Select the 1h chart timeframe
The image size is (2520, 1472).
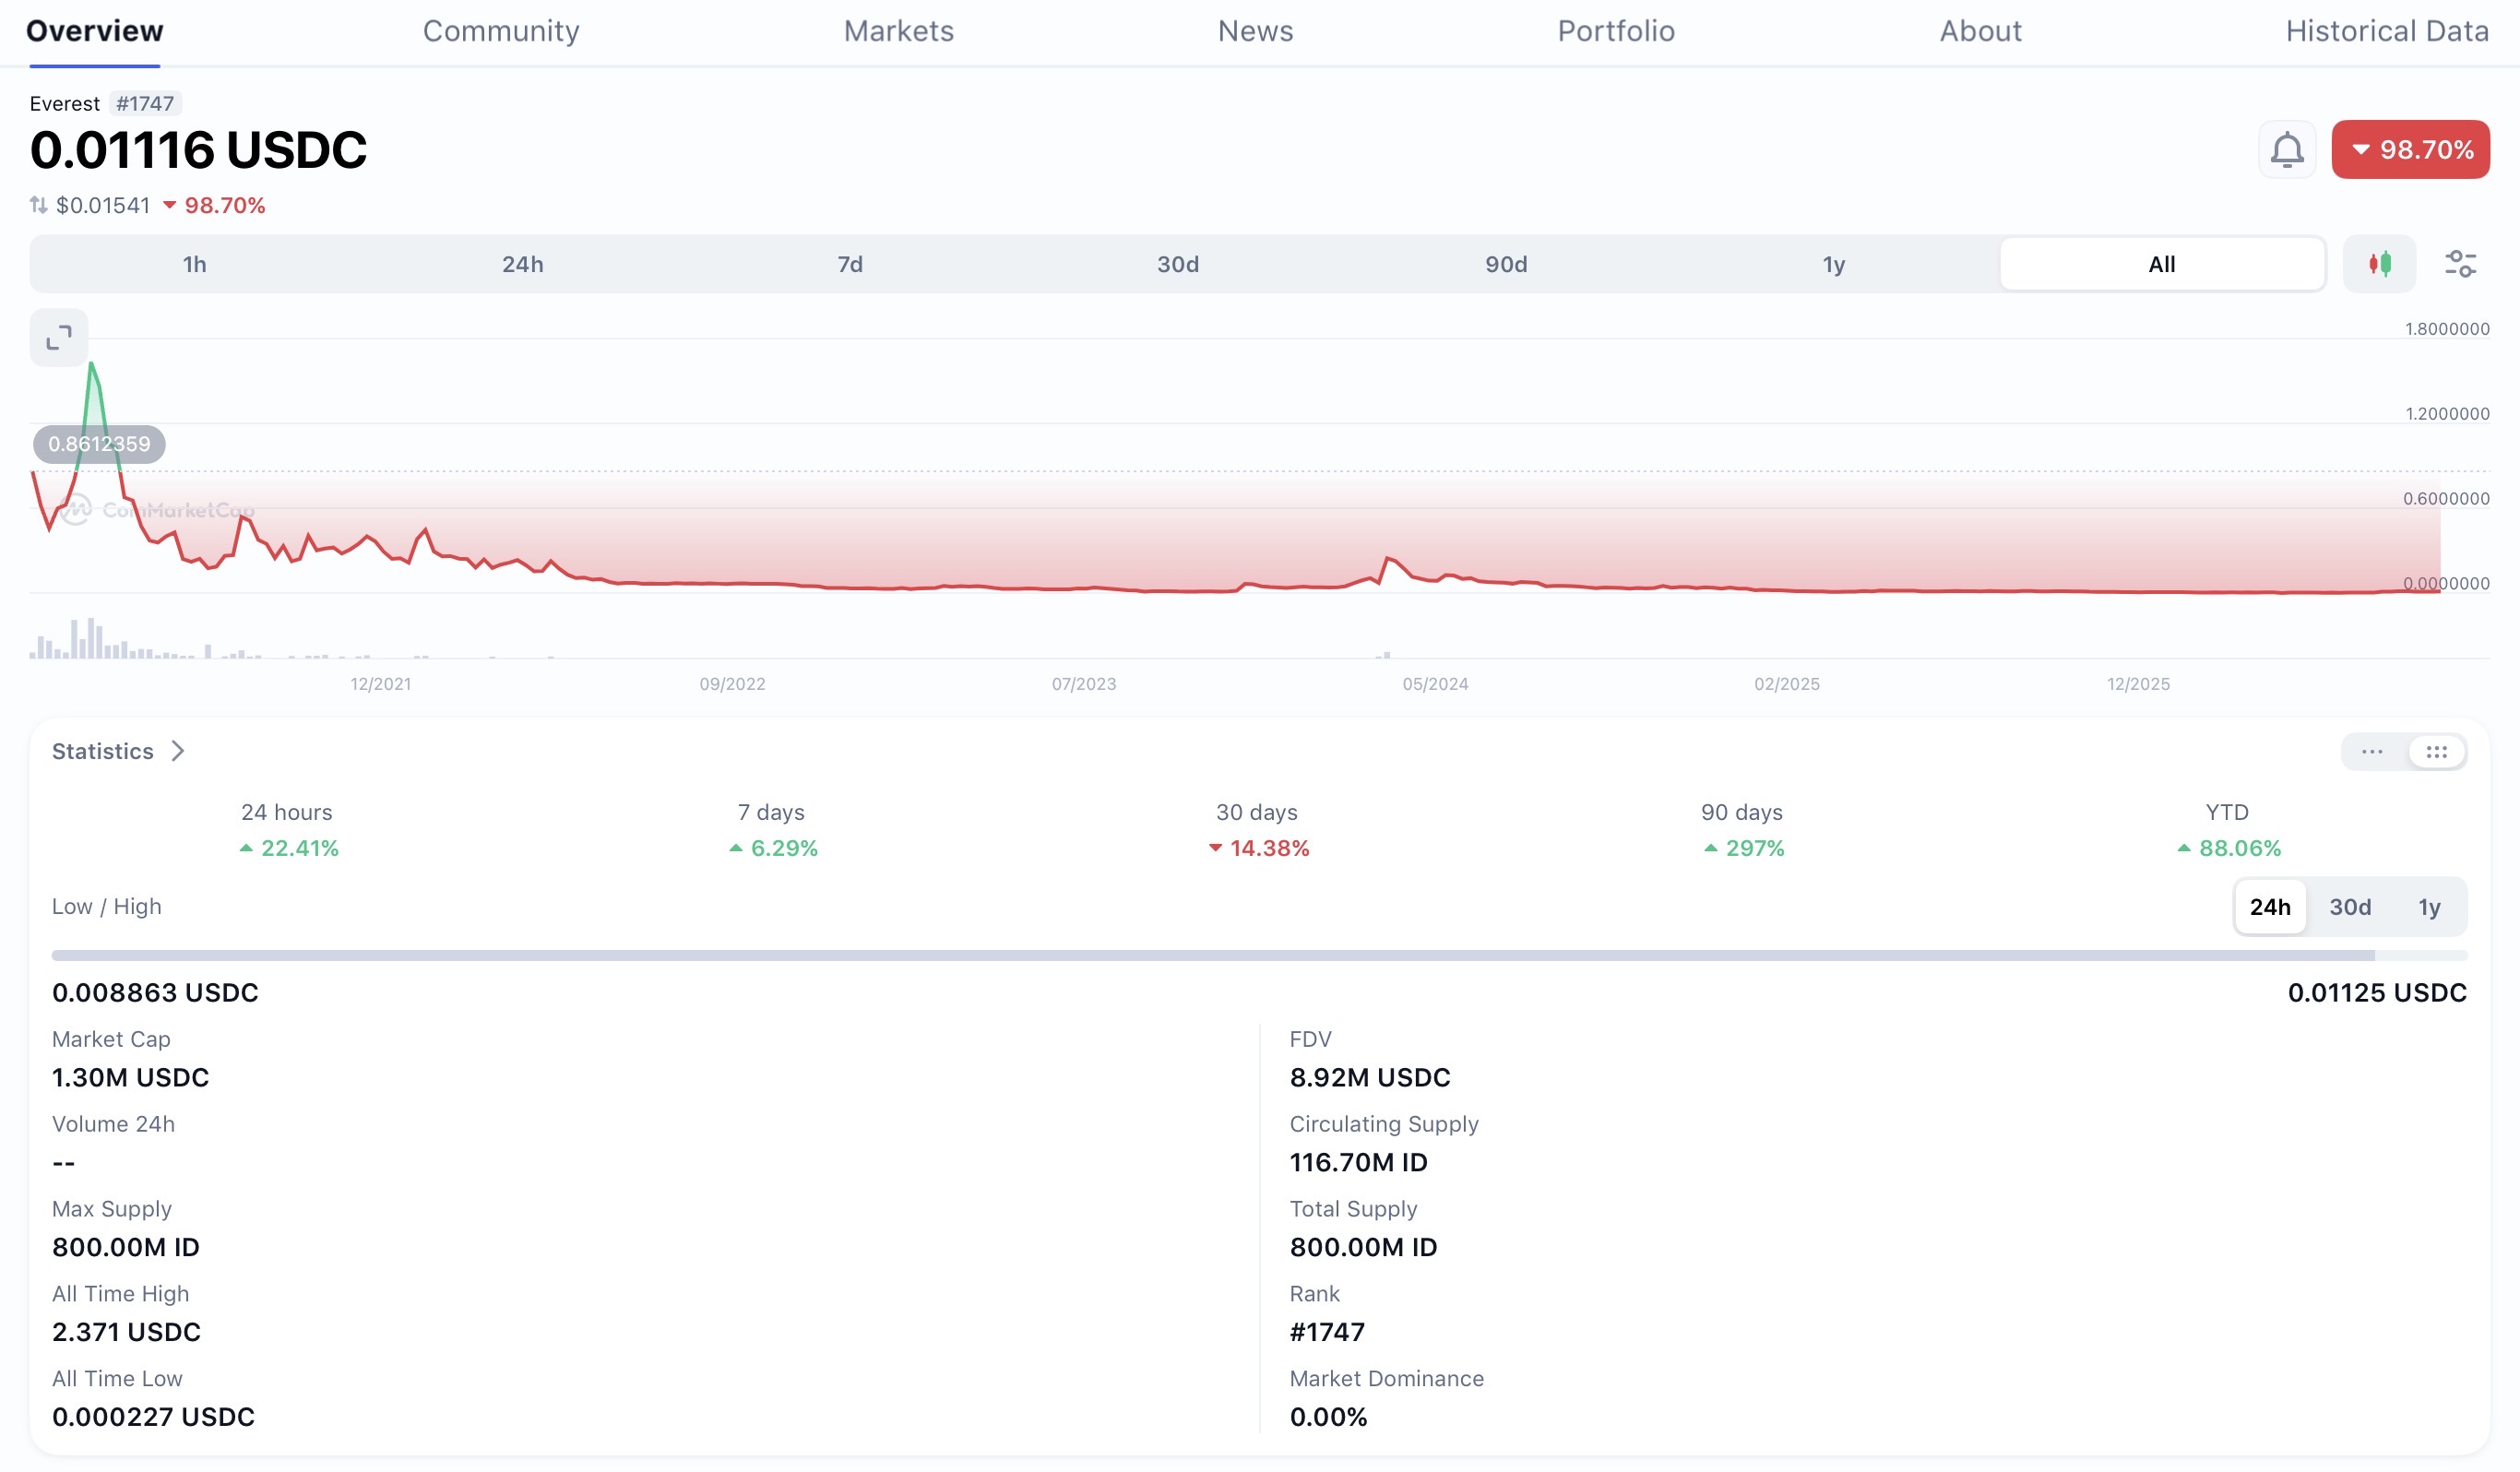click(194, 264)
